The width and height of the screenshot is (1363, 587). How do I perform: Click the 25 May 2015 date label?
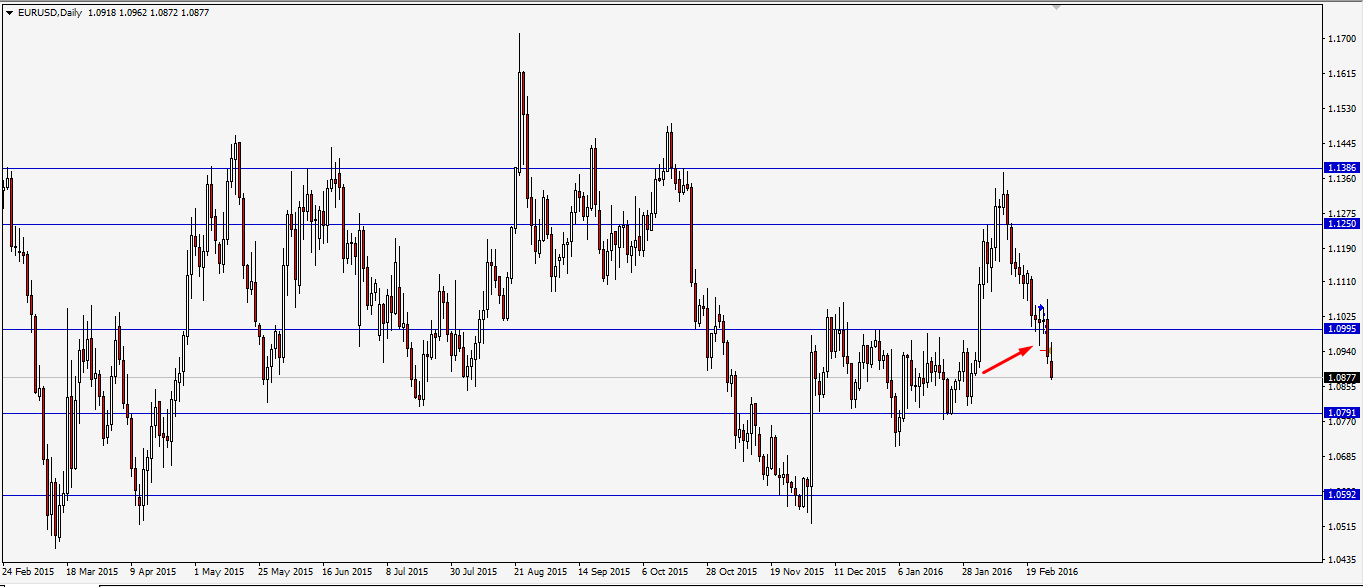(284, 572)
